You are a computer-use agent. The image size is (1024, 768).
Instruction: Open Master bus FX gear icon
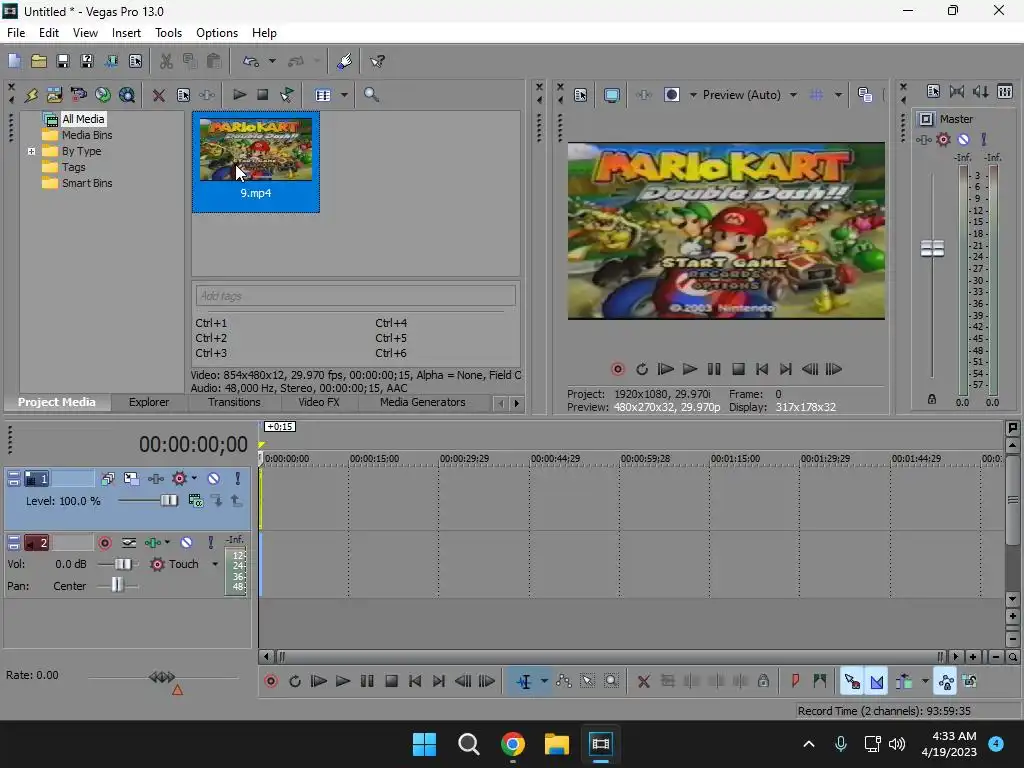[944, 139]
